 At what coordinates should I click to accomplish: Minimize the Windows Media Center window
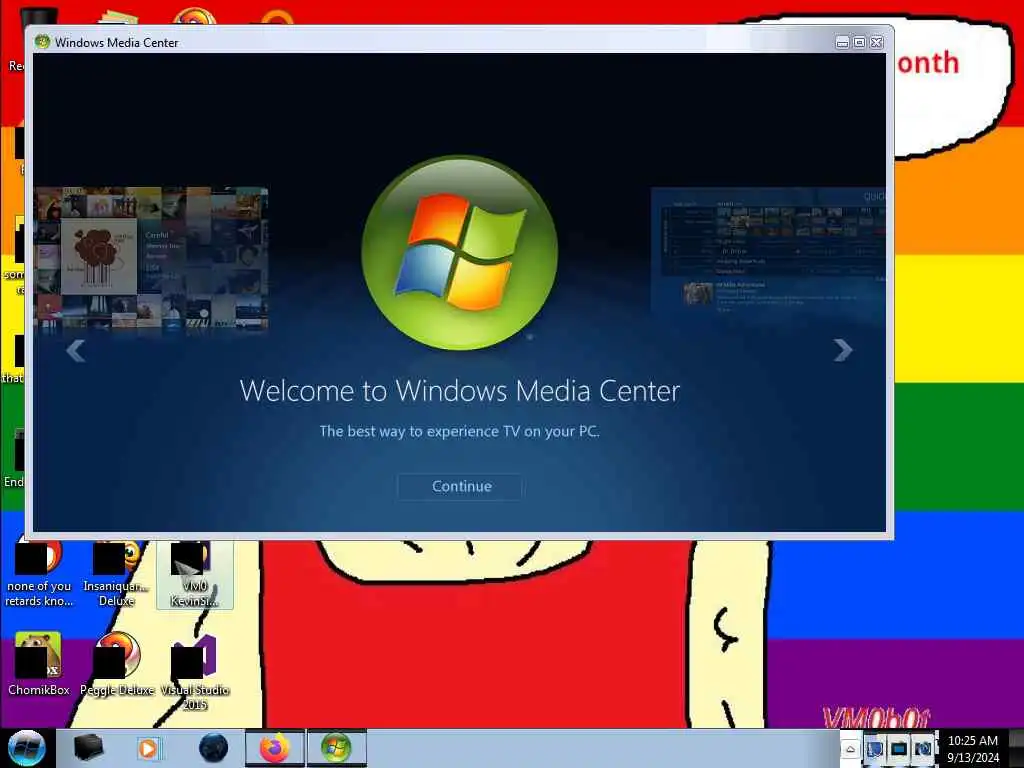[x=842, y=43]
